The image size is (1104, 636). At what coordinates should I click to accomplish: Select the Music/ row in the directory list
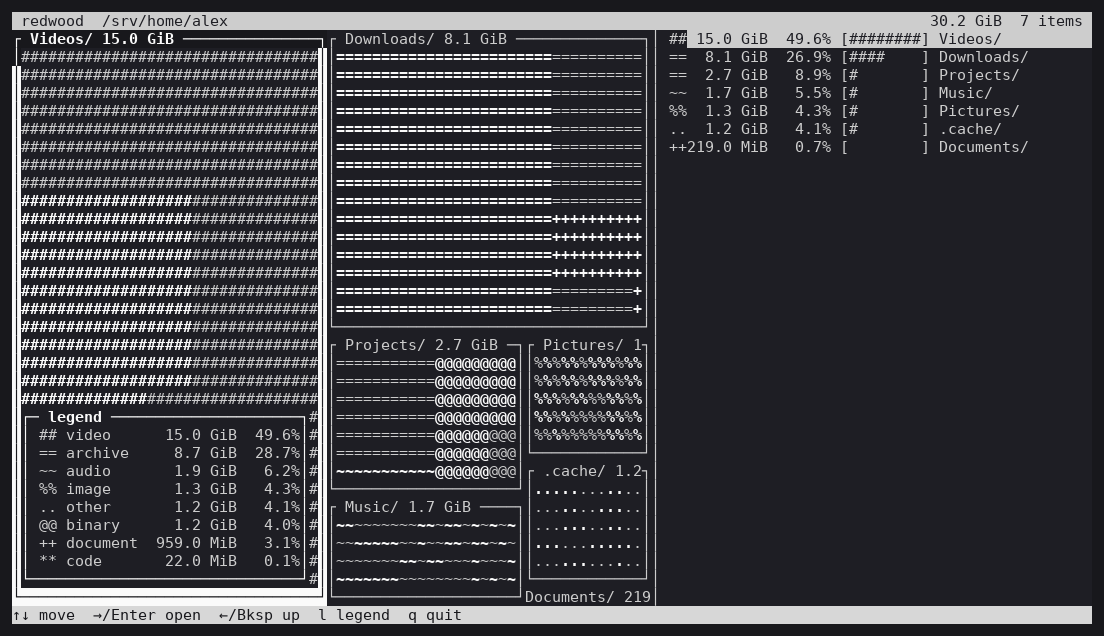[880, 93]
